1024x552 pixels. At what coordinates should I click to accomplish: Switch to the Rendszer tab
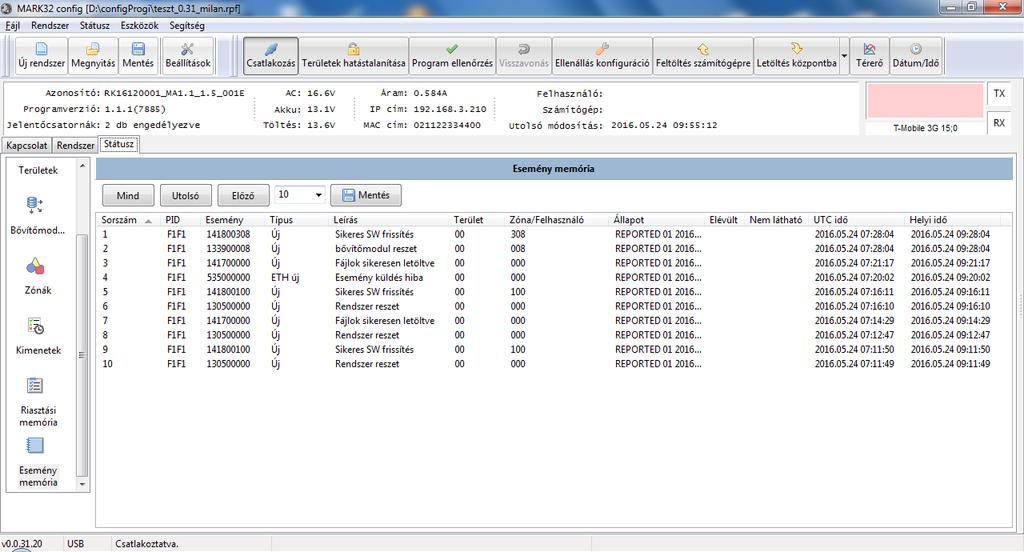(x=75, y=145)
